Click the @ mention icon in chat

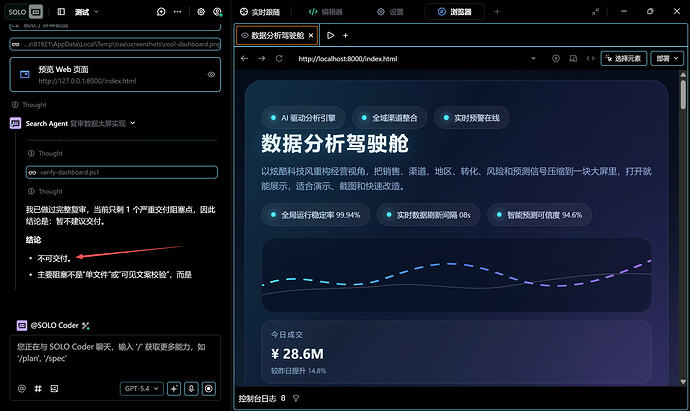click(22, 388)
